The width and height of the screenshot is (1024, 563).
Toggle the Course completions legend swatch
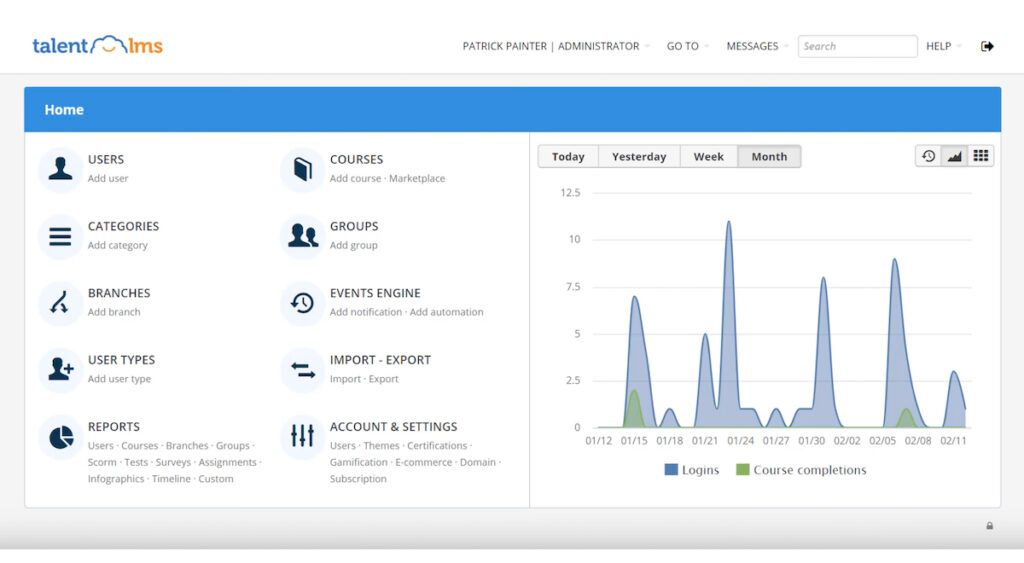743,470
